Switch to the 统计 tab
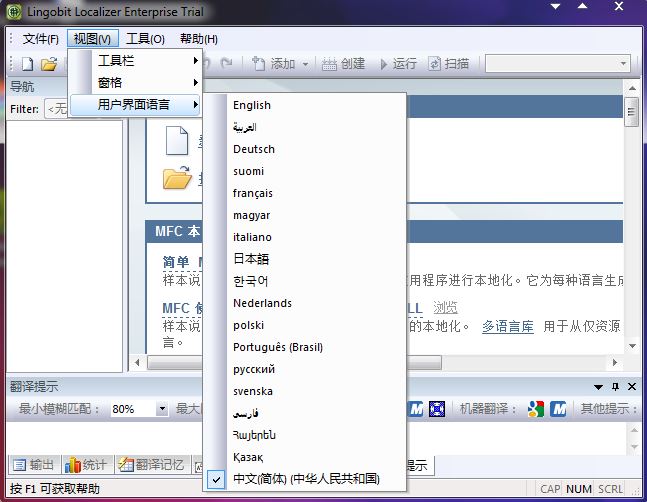This screenshot has height=502, width=647. [x=87, y=464]
